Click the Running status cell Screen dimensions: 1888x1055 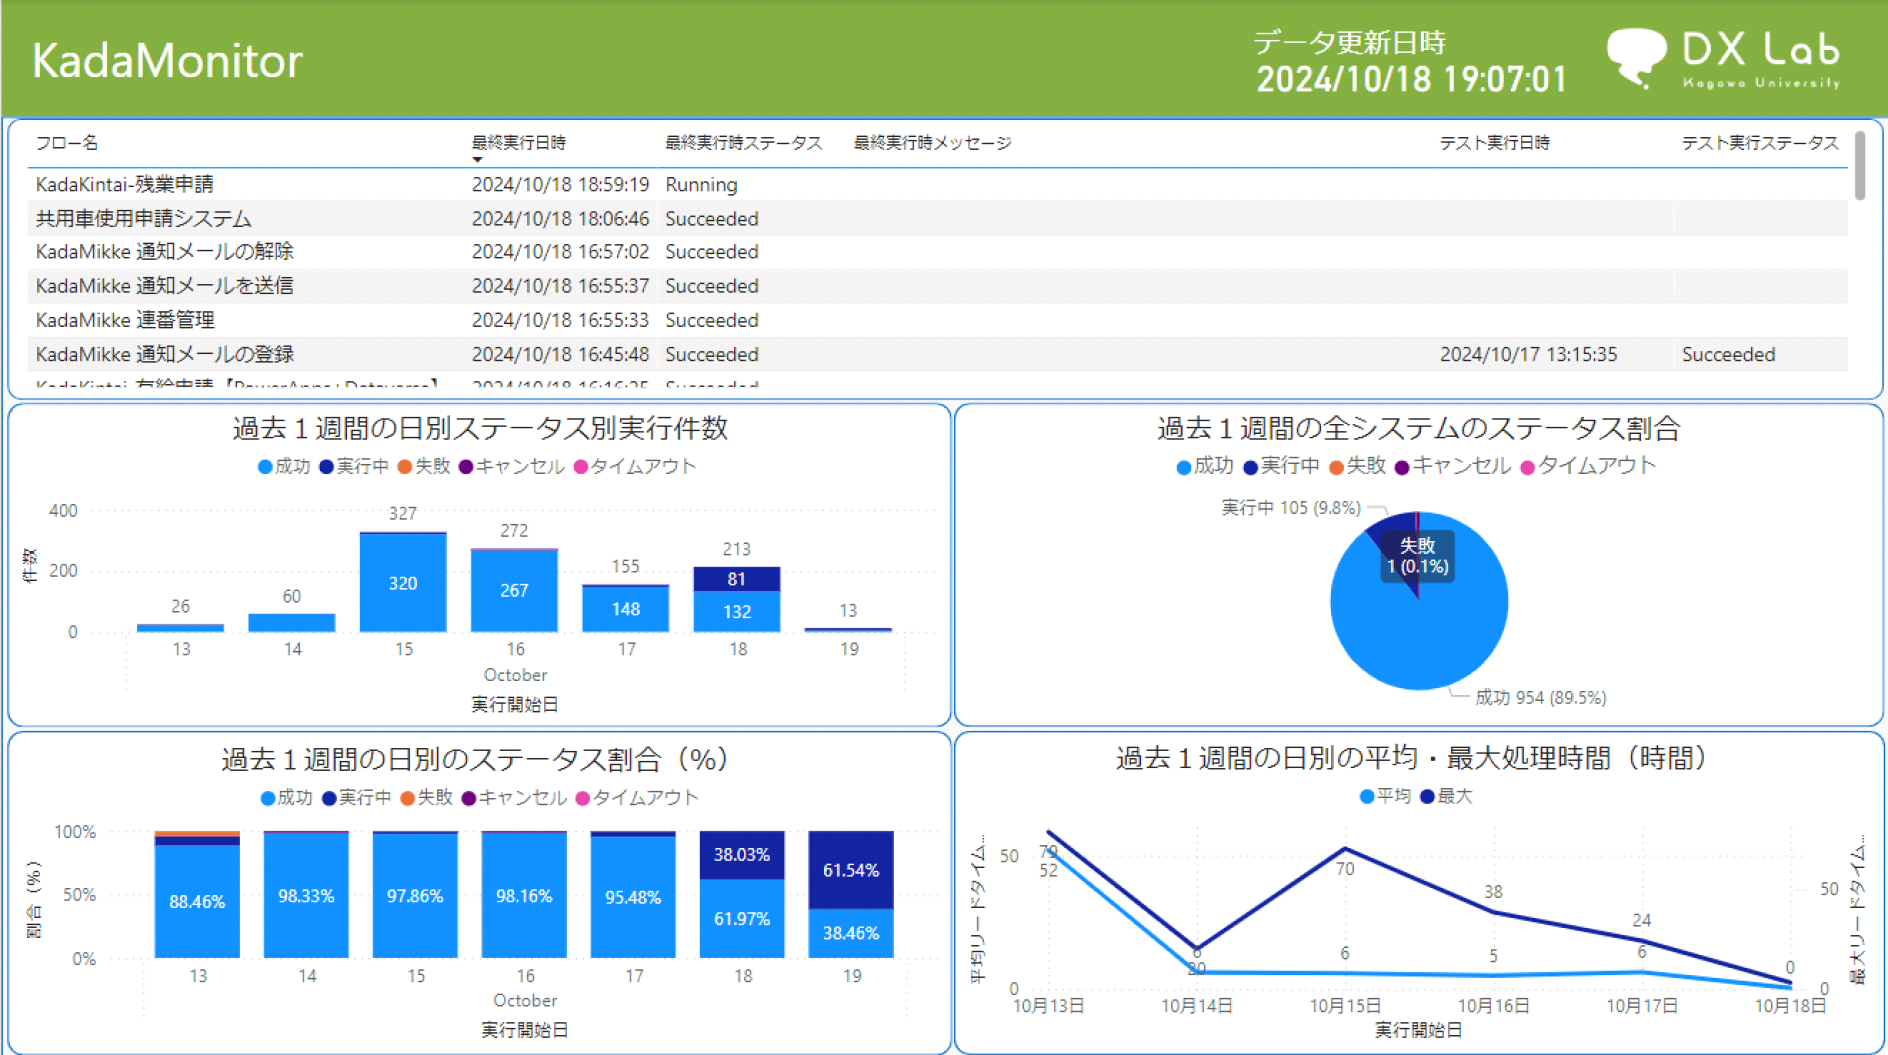click(x=701, y=185)
